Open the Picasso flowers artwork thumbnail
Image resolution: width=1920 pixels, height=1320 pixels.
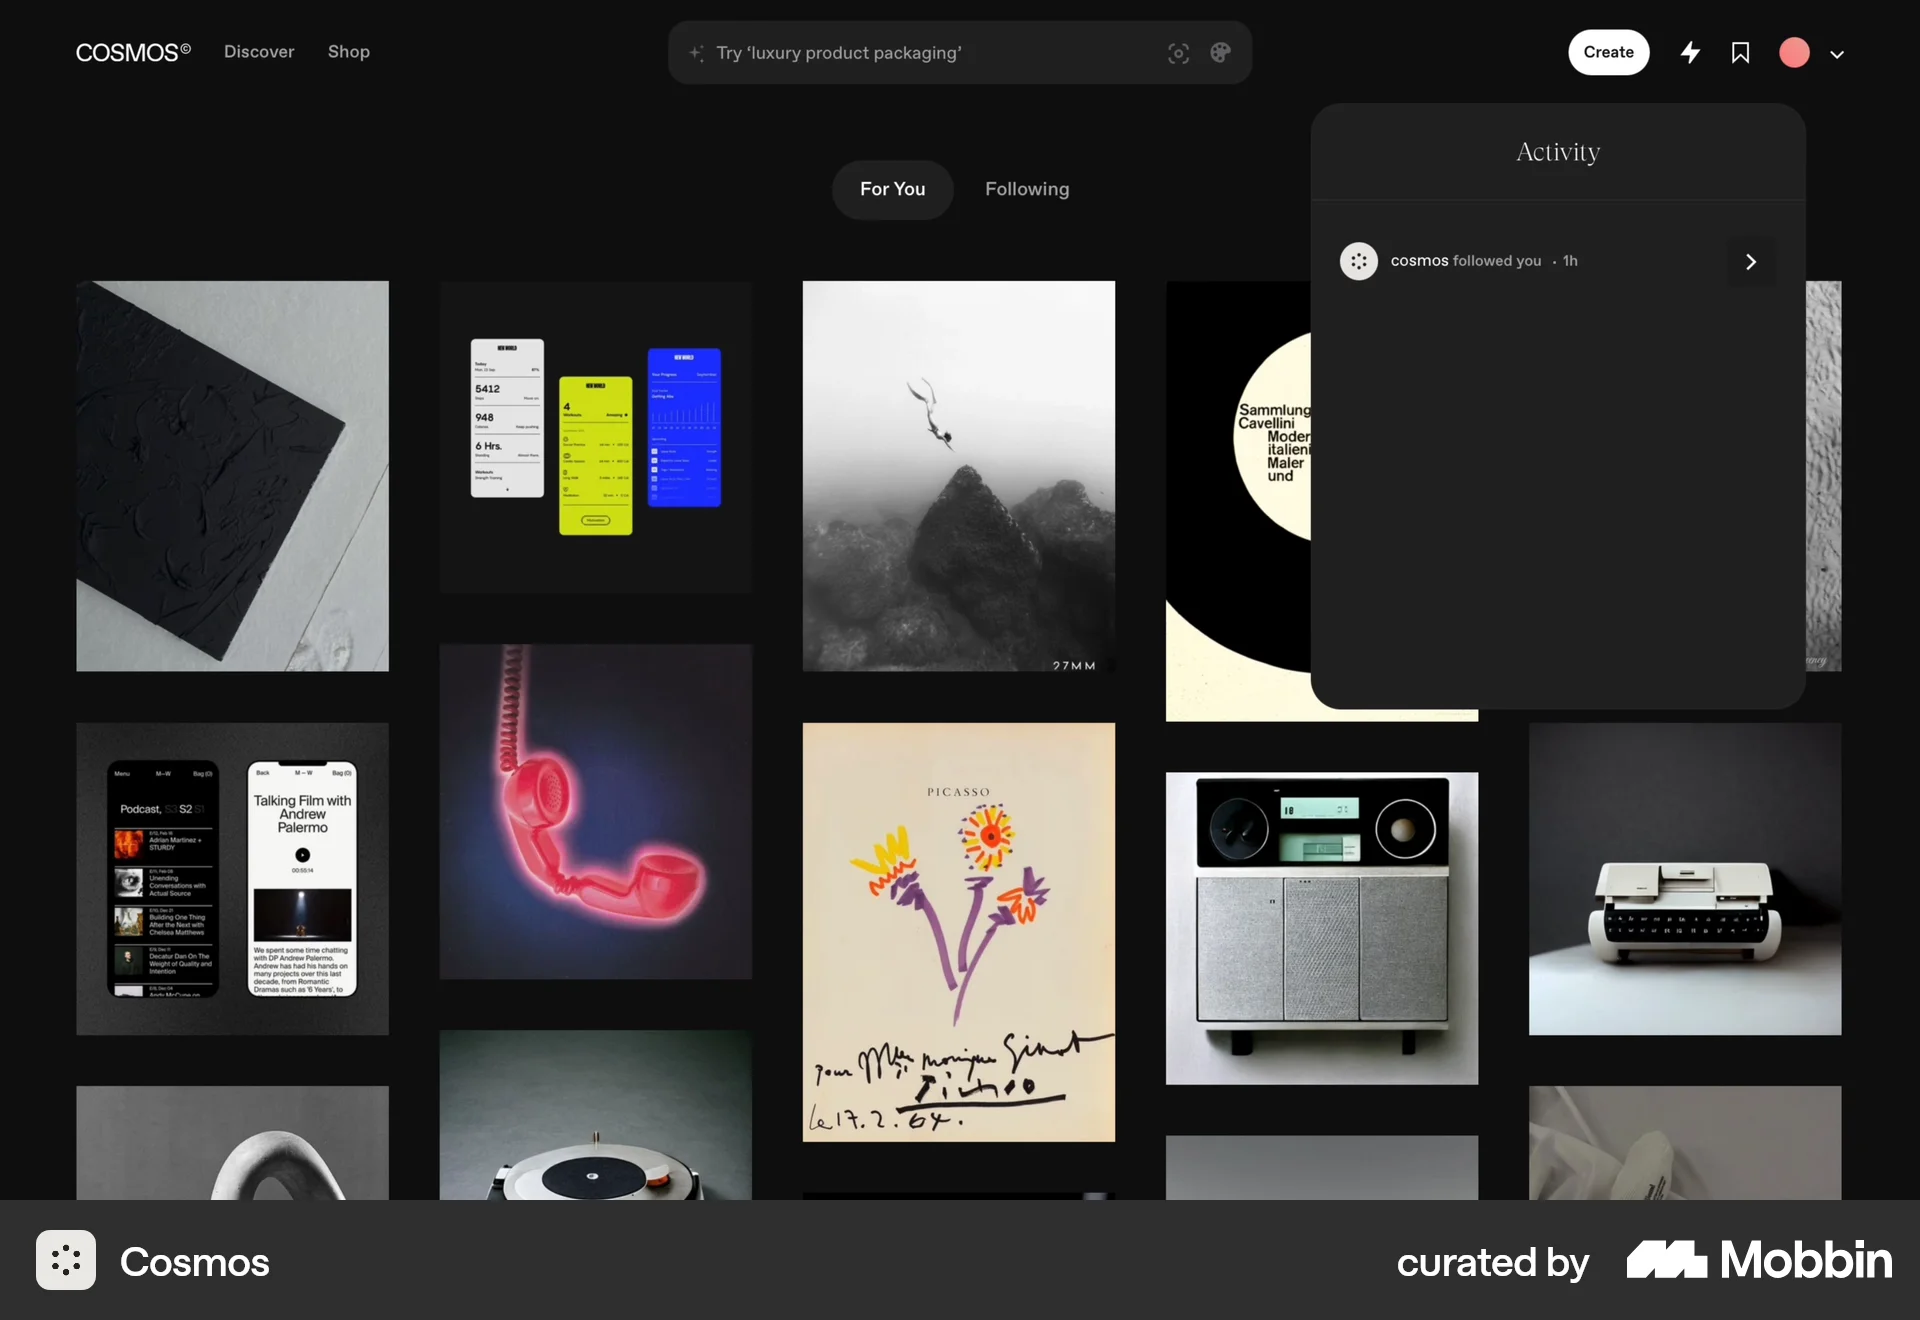(x=958, y=932)
